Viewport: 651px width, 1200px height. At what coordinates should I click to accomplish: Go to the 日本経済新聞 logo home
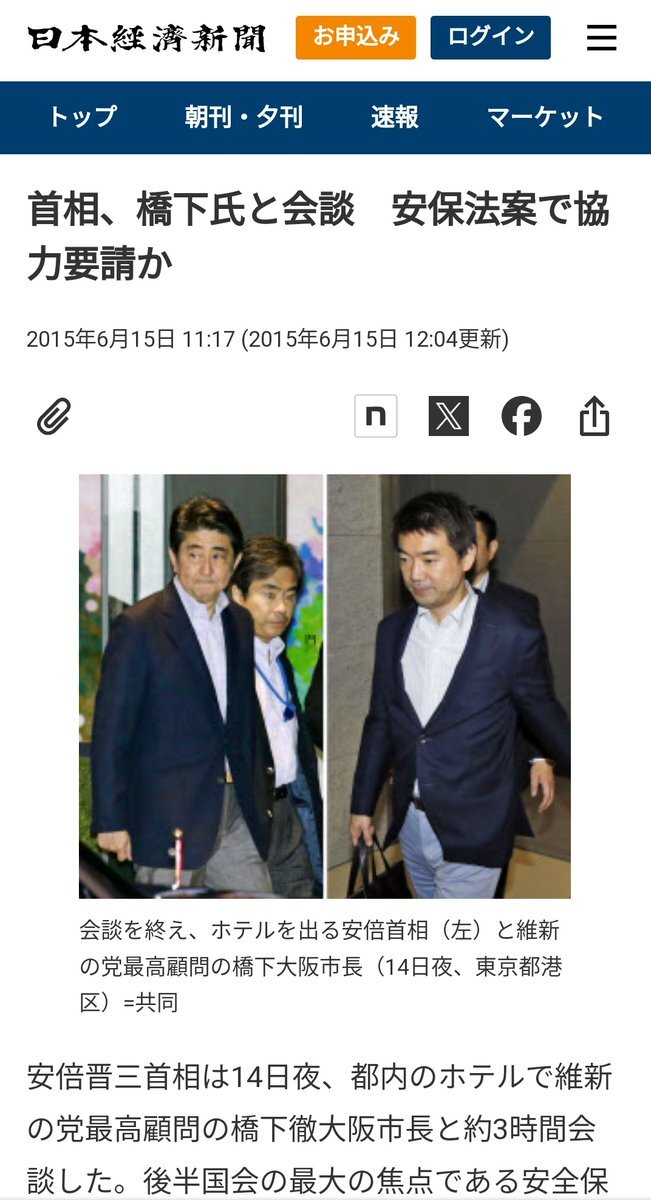[147, 38]
